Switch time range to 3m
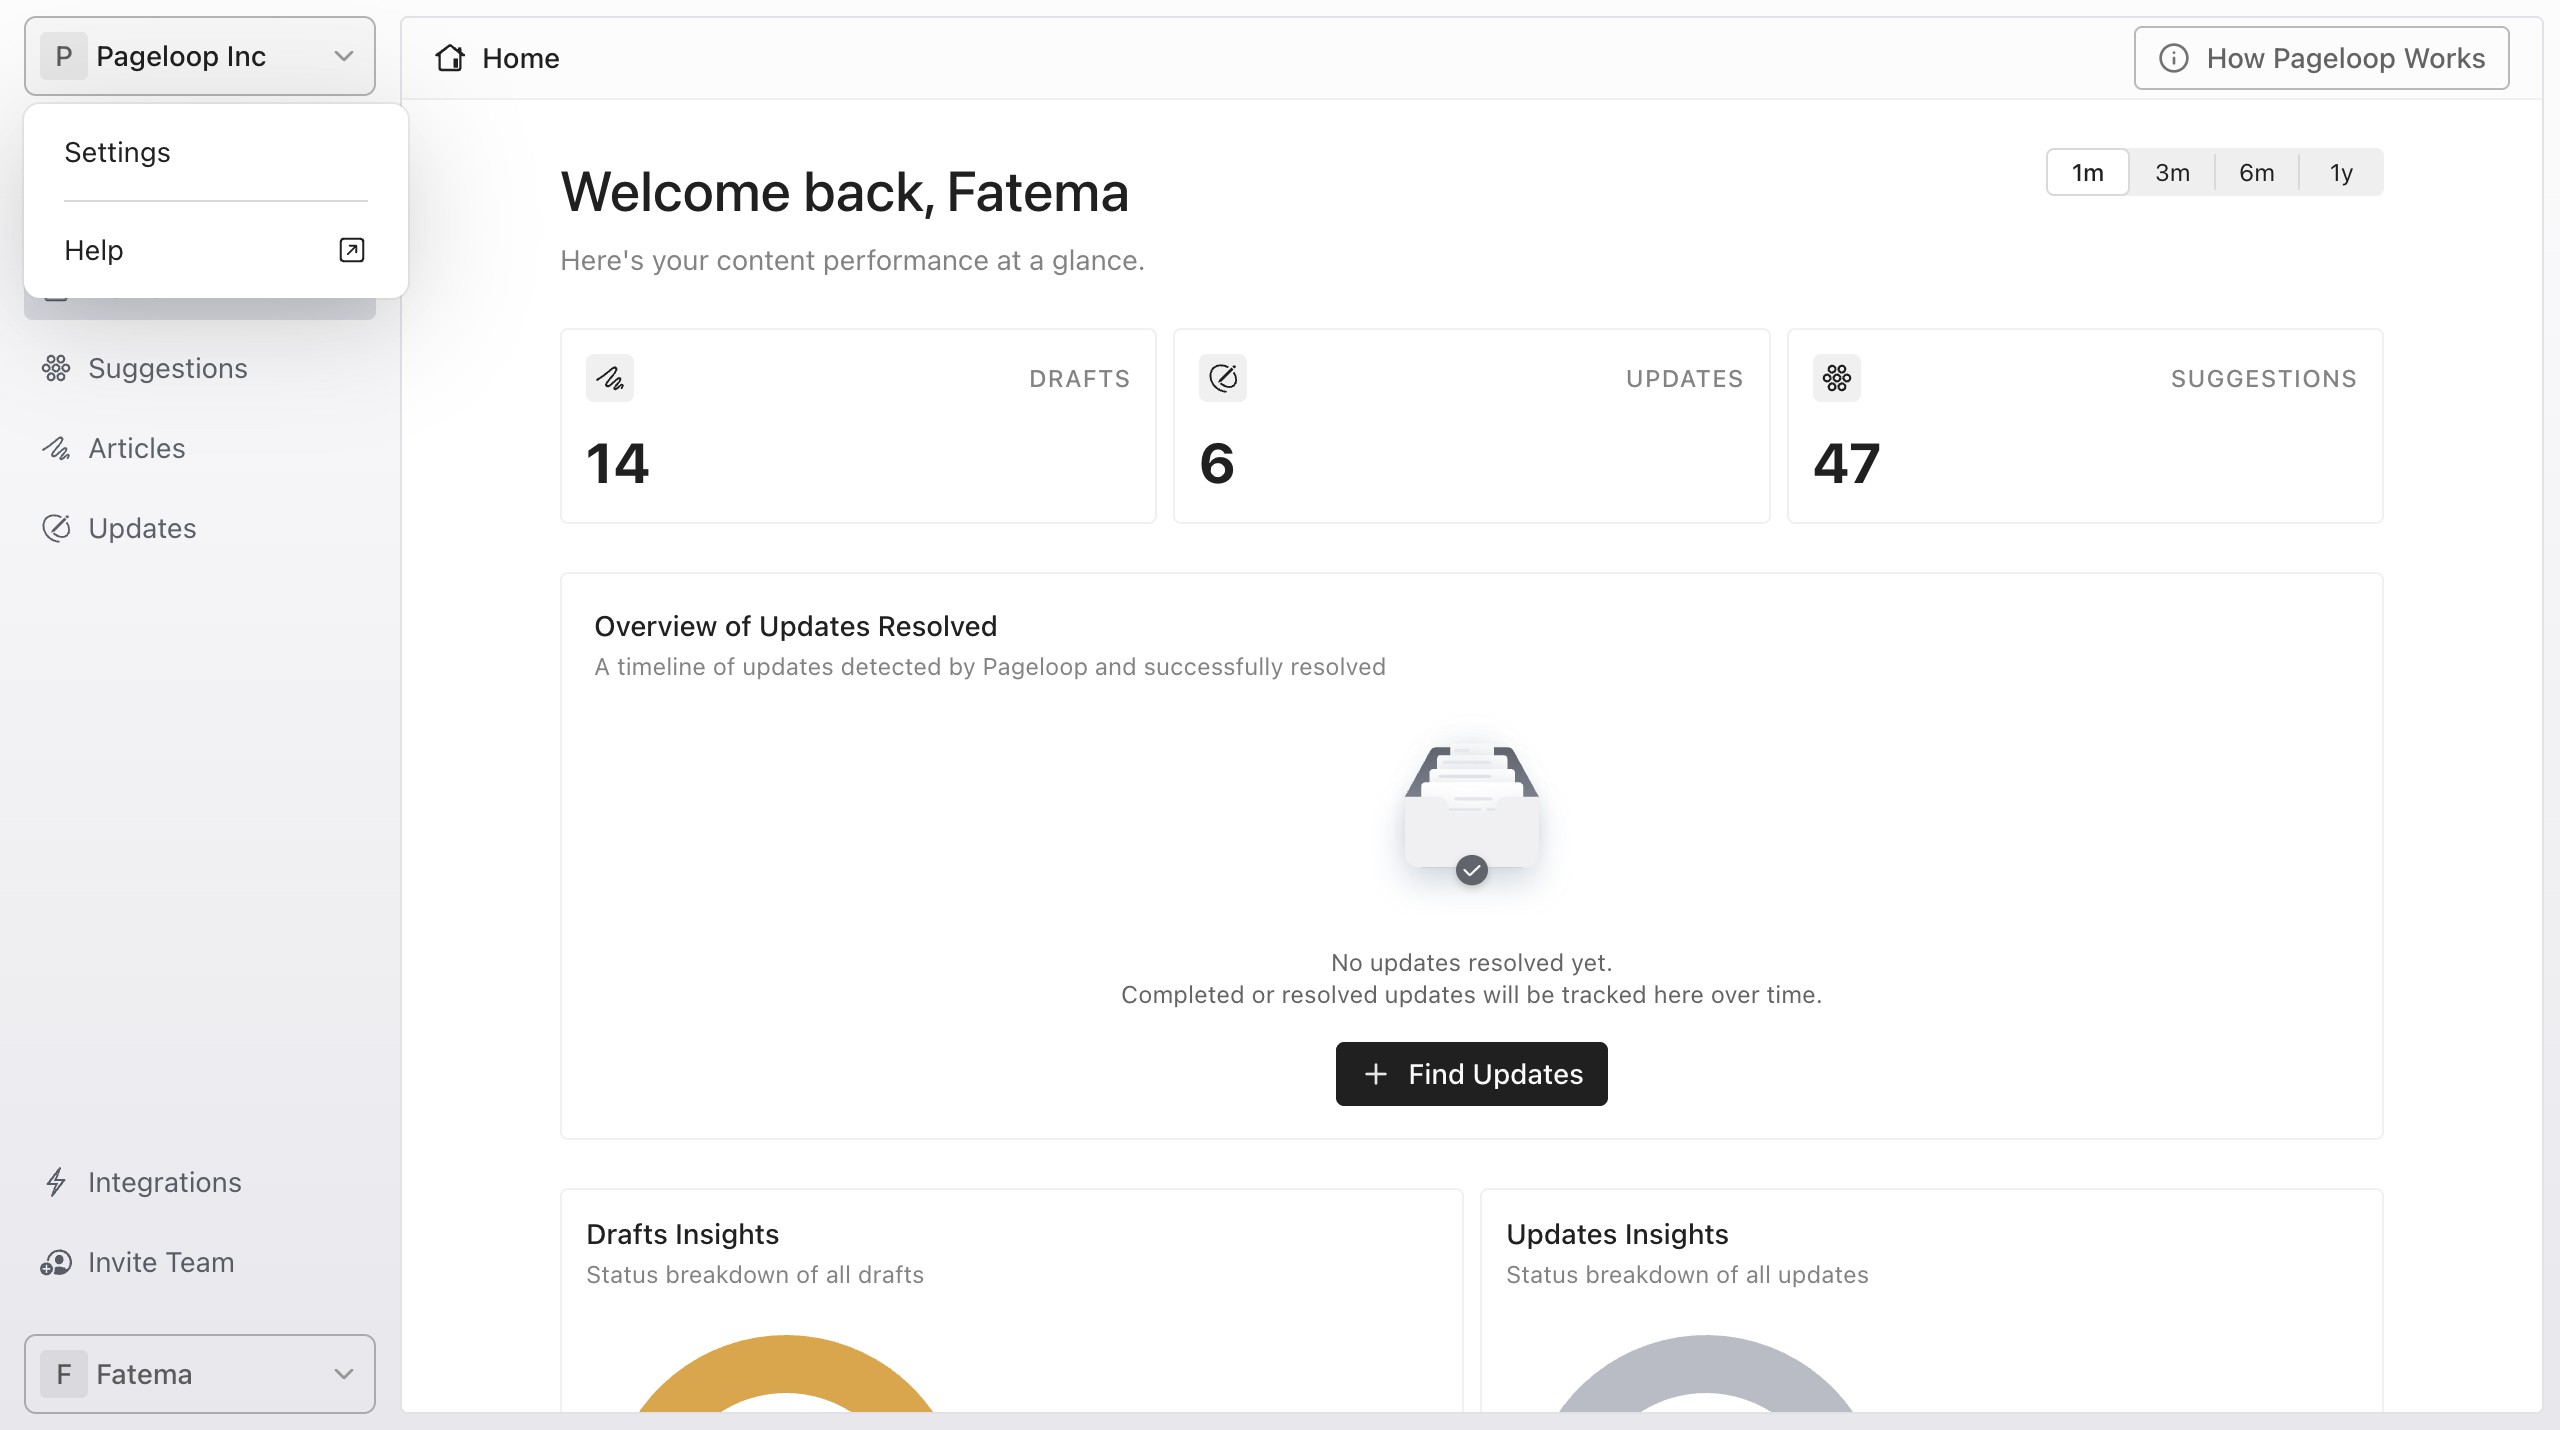The width and height of the screenshot is (2560, 1430). [x=2172, y=172]
